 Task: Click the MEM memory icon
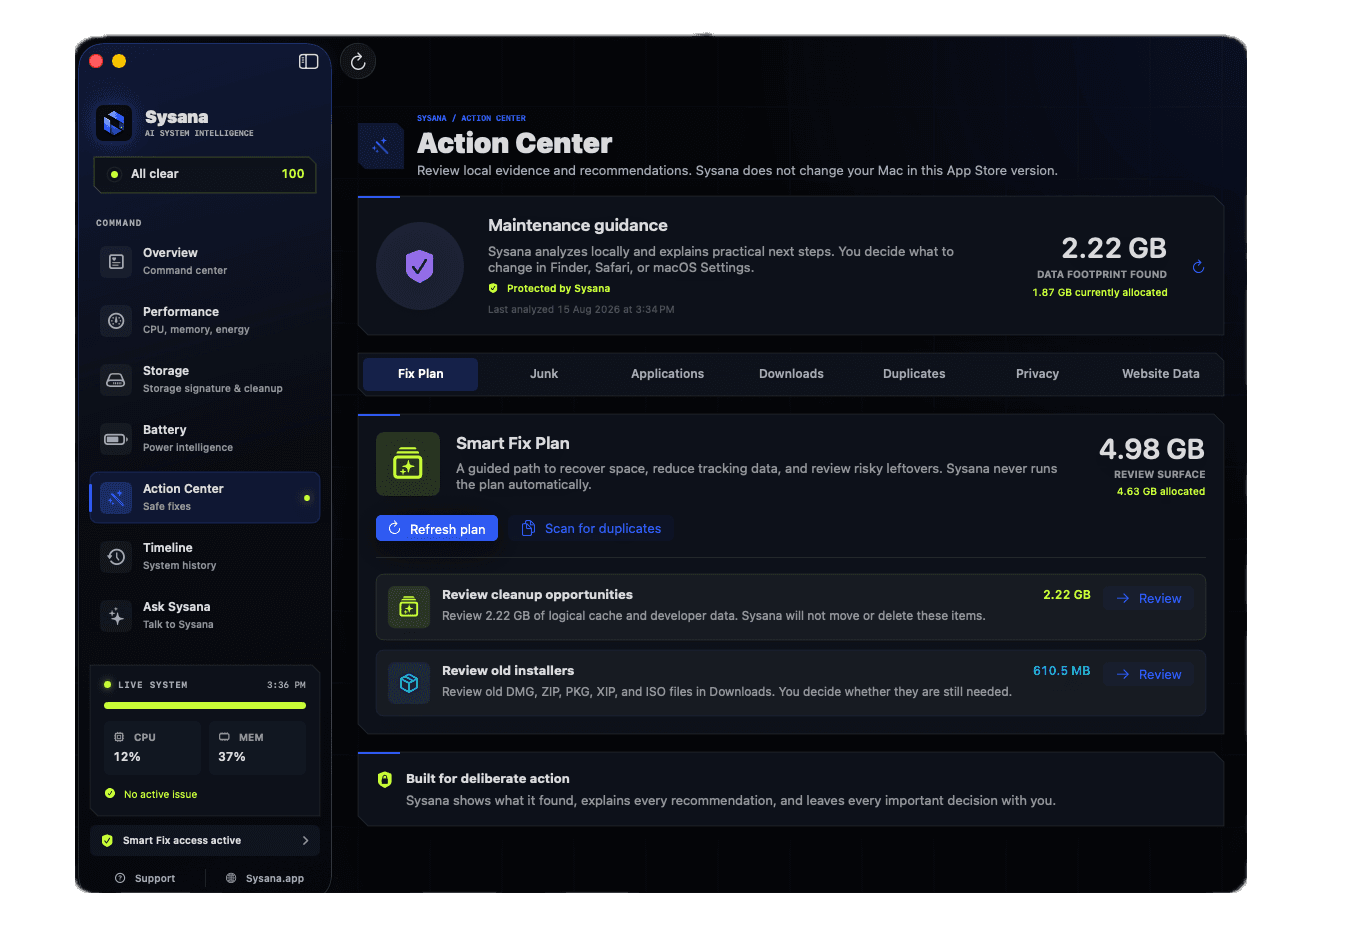pyautogui.click(x=224, y=737)
